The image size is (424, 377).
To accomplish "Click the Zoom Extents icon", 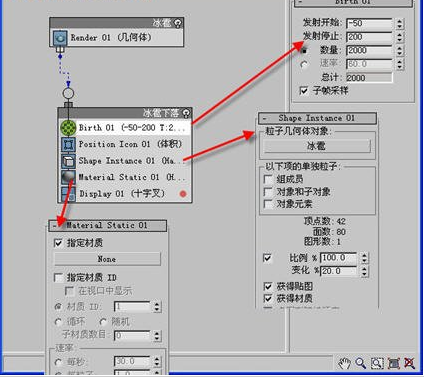I will click(x=394, y=363).
